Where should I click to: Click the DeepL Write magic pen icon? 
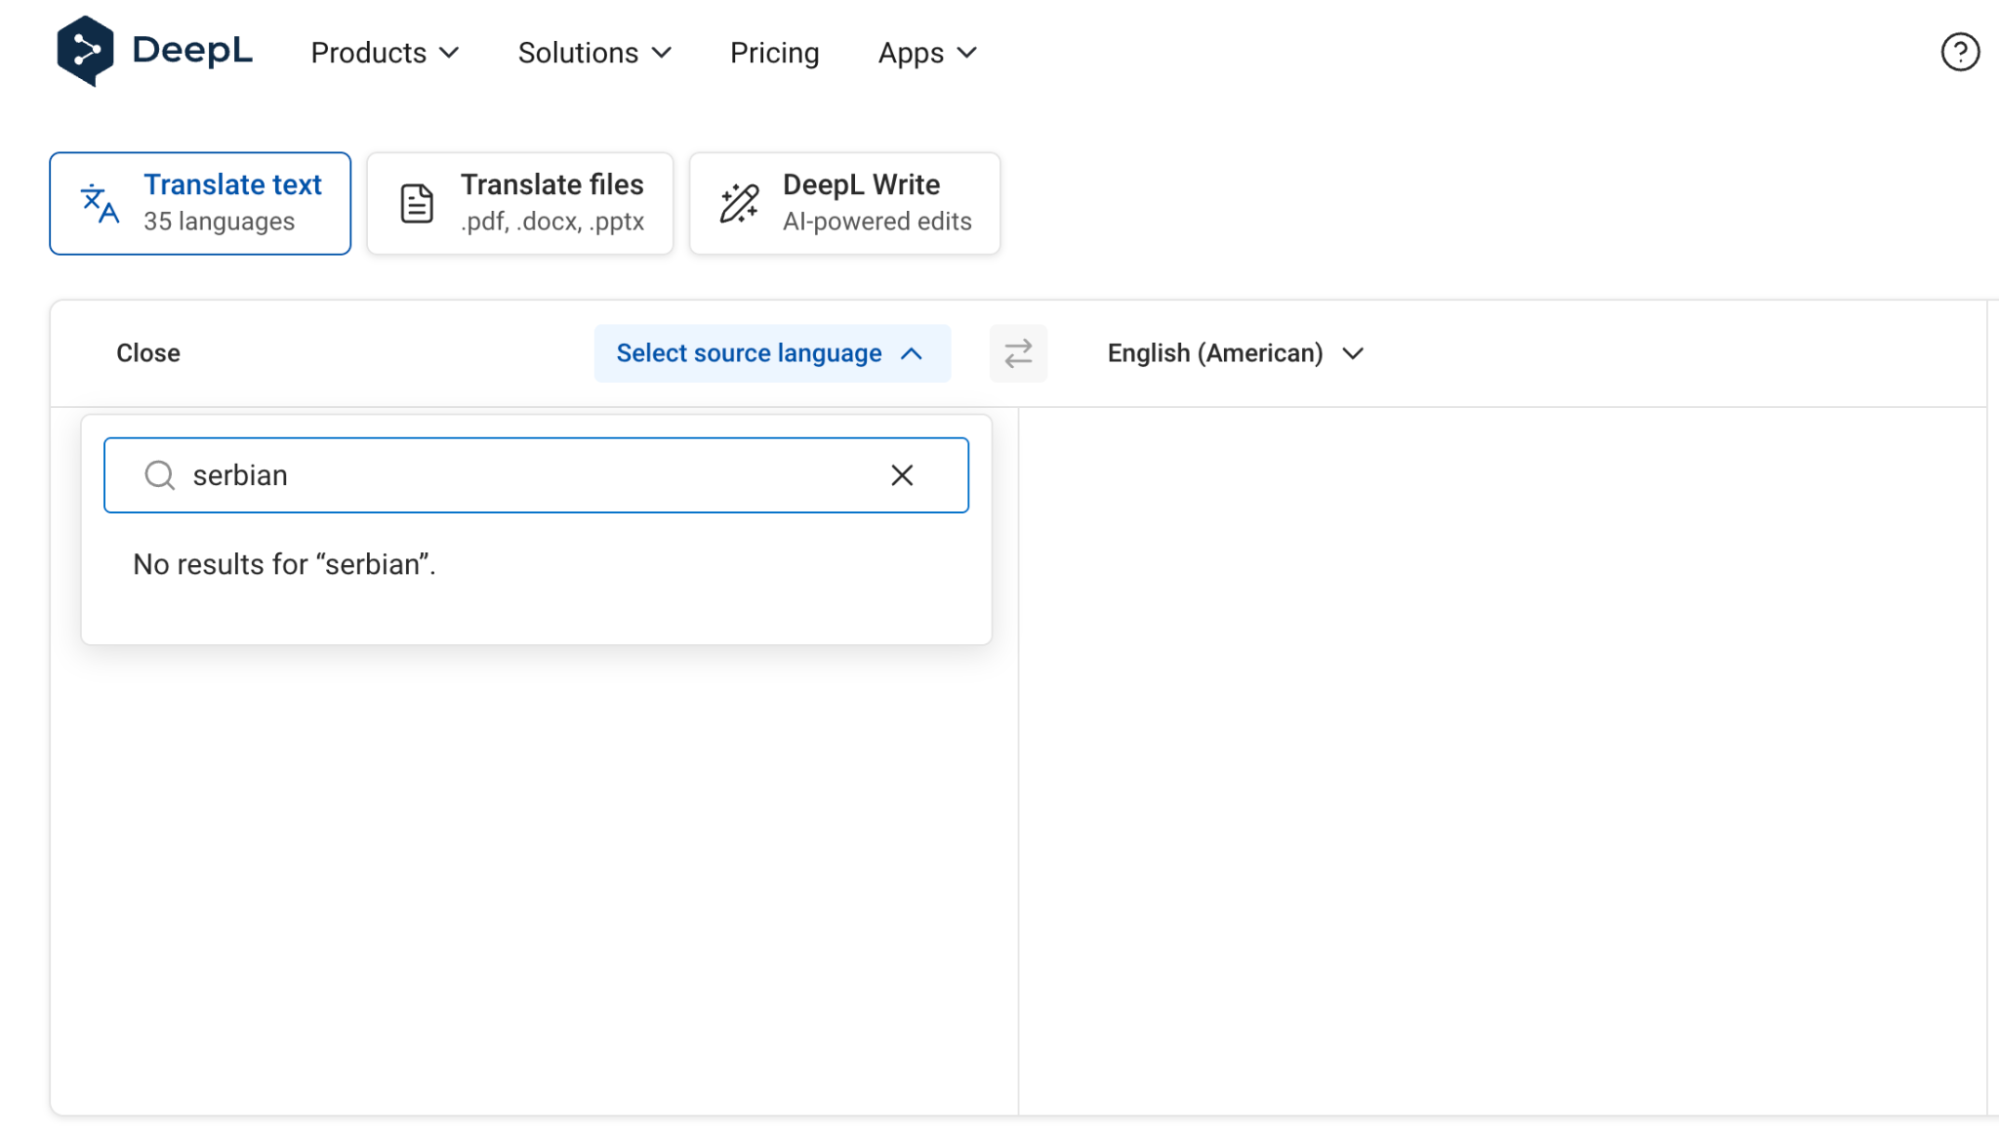(x=738, y=202)
